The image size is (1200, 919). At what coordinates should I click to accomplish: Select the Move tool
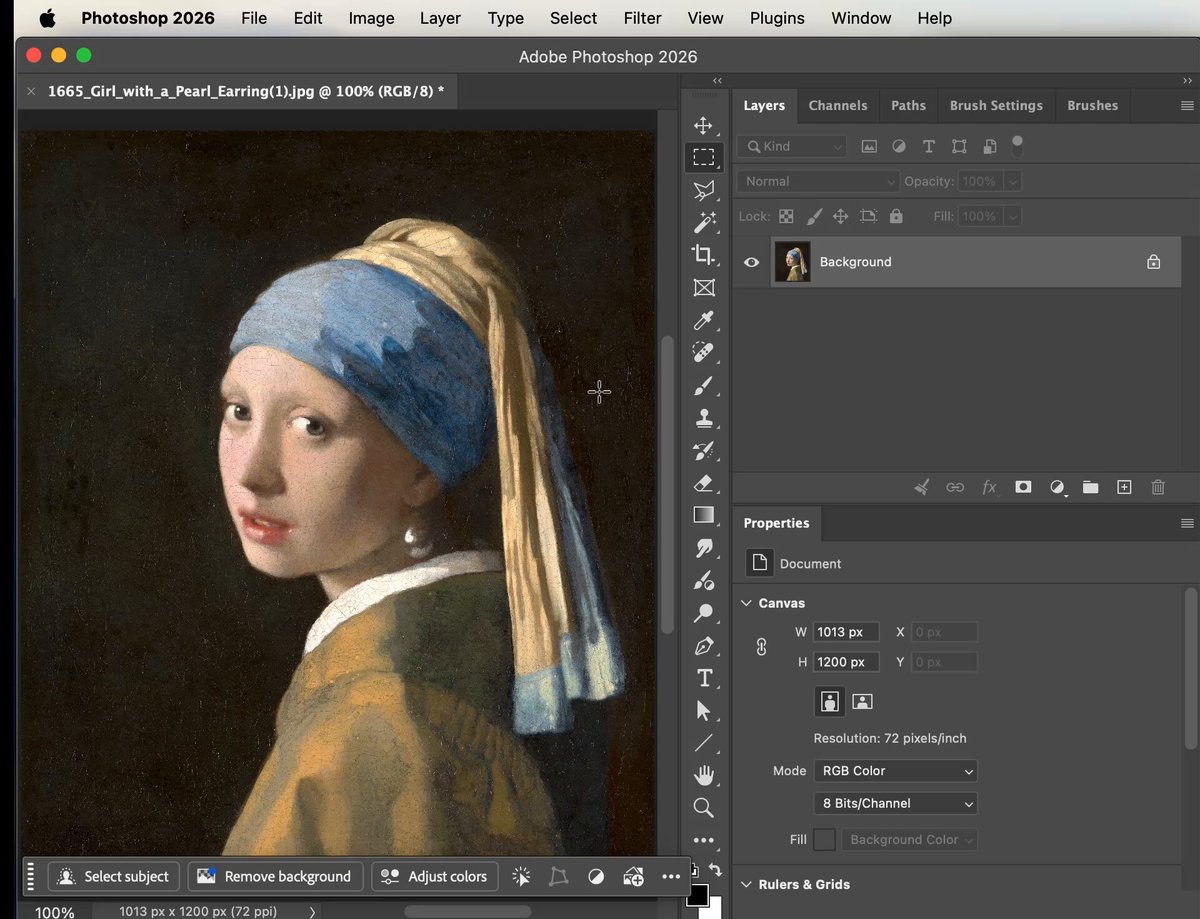tap(704, 125)
